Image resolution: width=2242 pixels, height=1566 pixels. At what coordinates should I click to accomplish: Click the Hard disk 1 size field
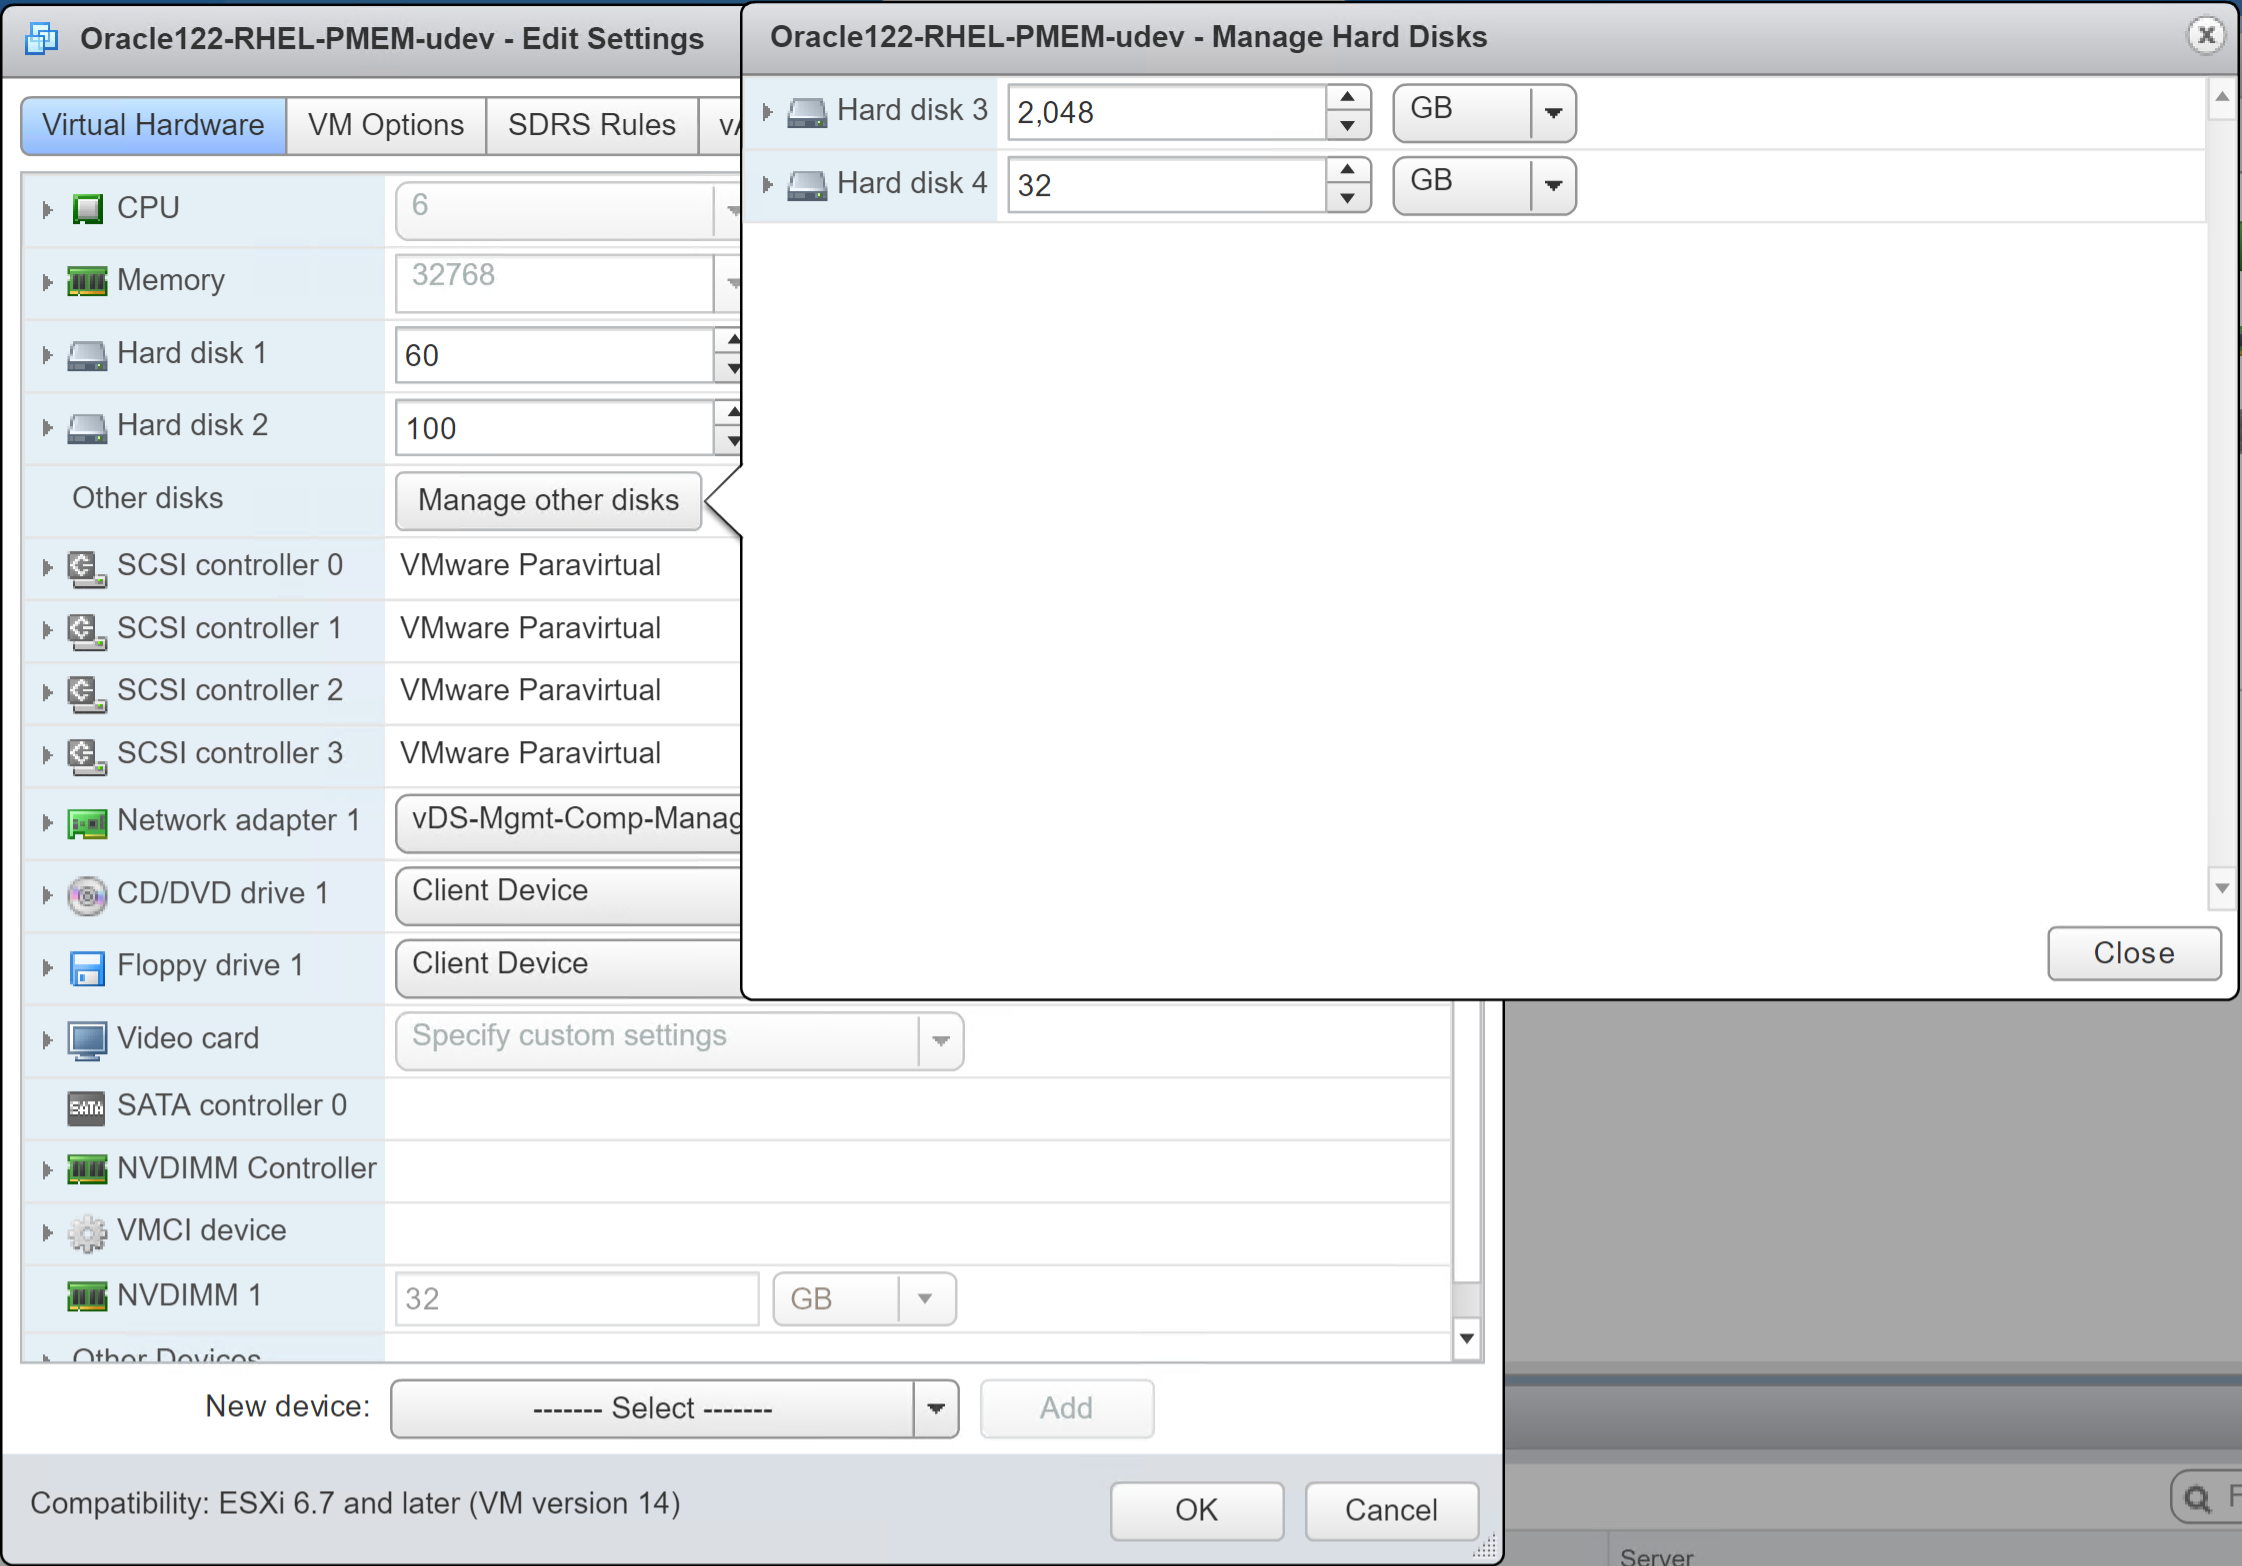coord(554,355)
